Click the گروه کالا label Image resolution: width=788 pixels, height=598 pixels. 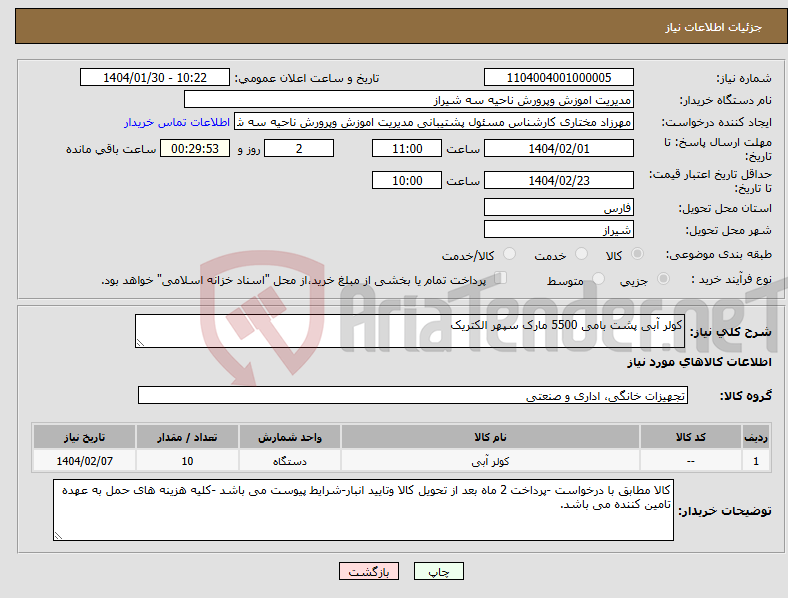746,396
